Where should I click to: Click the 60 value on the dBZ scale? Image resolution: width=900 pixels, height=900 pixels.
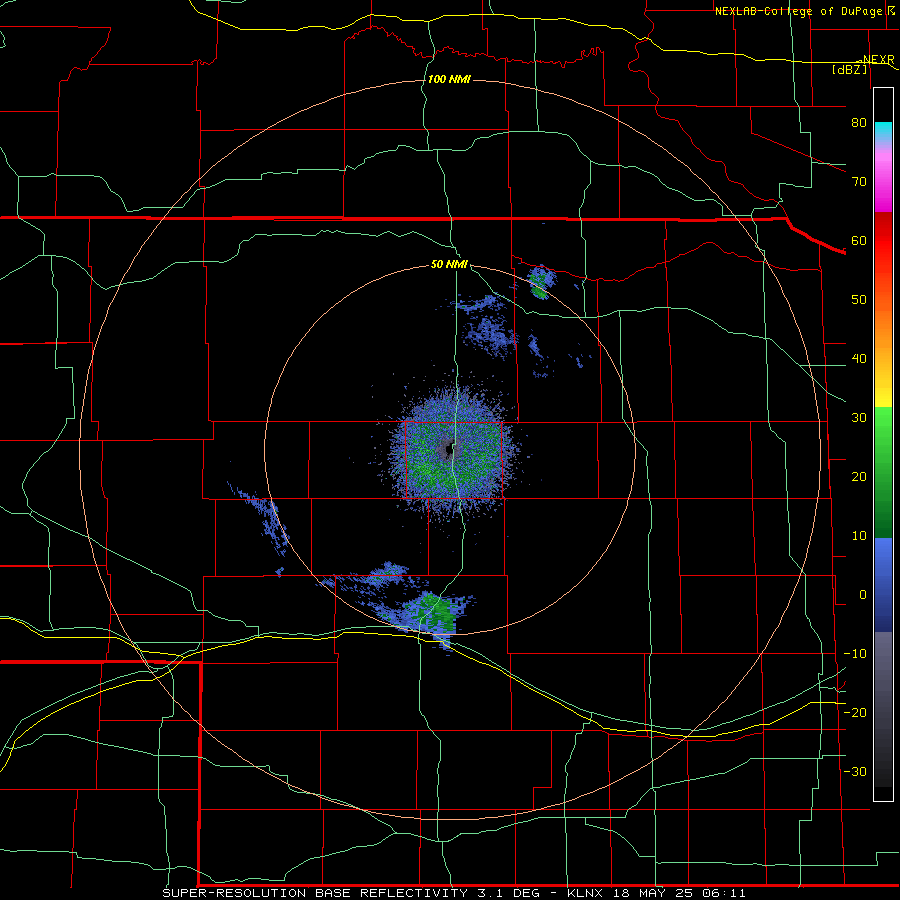click(x=859, y=240)
